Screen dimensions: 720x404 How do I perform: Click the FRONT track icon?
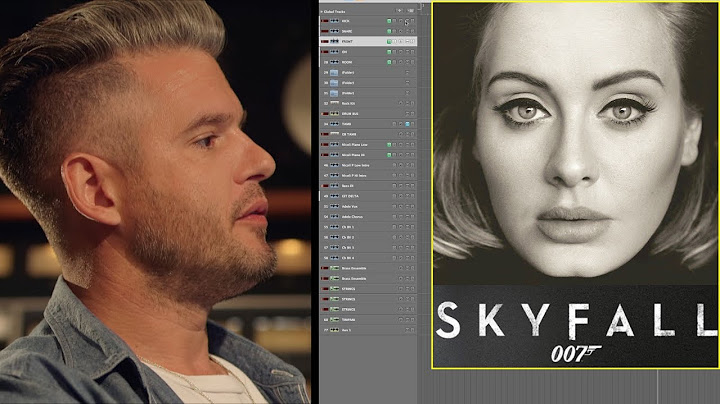[334, 41]
